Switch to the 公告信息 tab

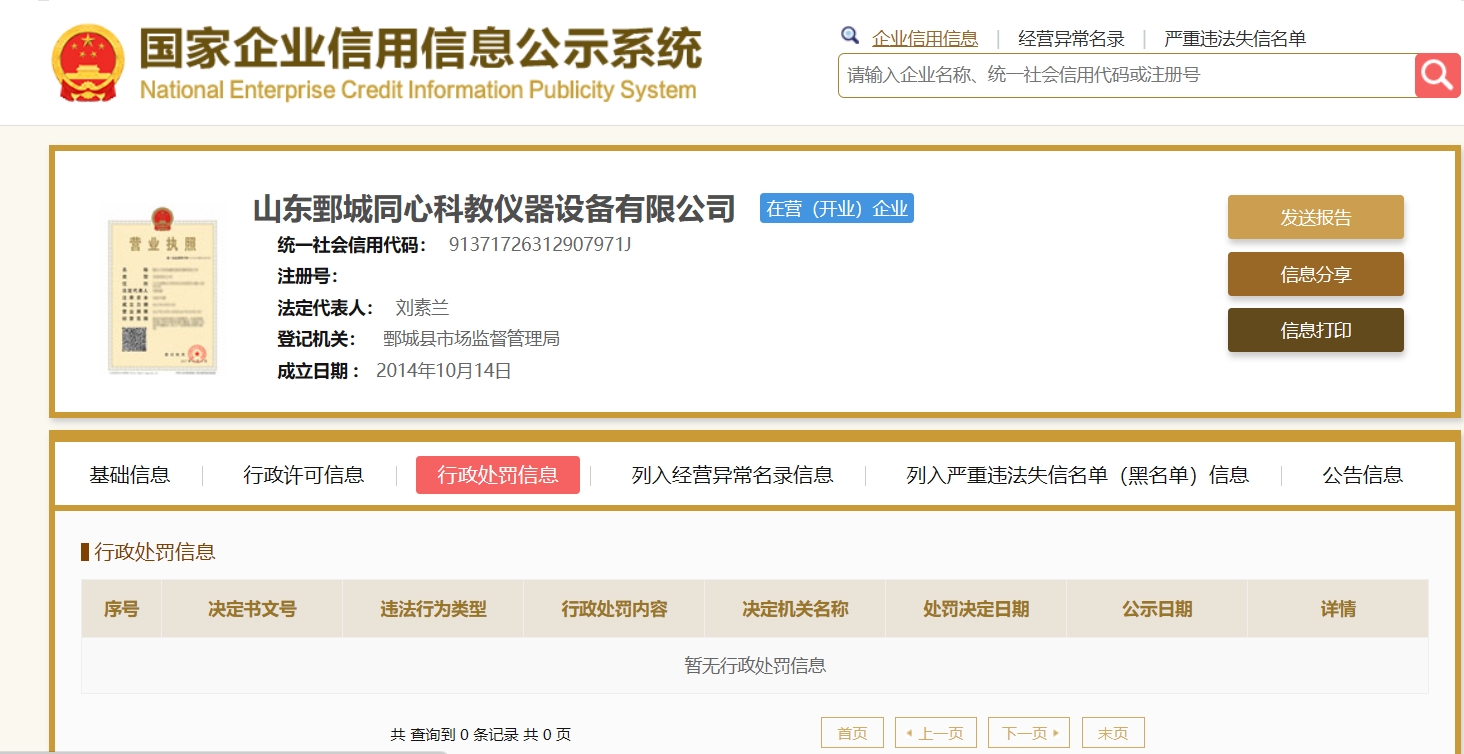click(x=1363, y=475)
